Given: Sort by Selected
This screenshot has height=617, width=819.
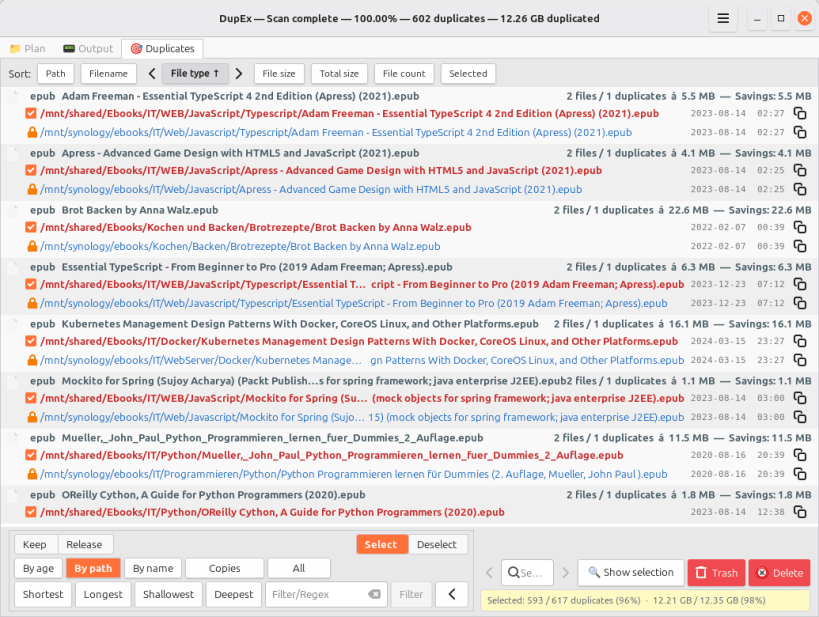Looking at the screenshot, I should 468,74.
